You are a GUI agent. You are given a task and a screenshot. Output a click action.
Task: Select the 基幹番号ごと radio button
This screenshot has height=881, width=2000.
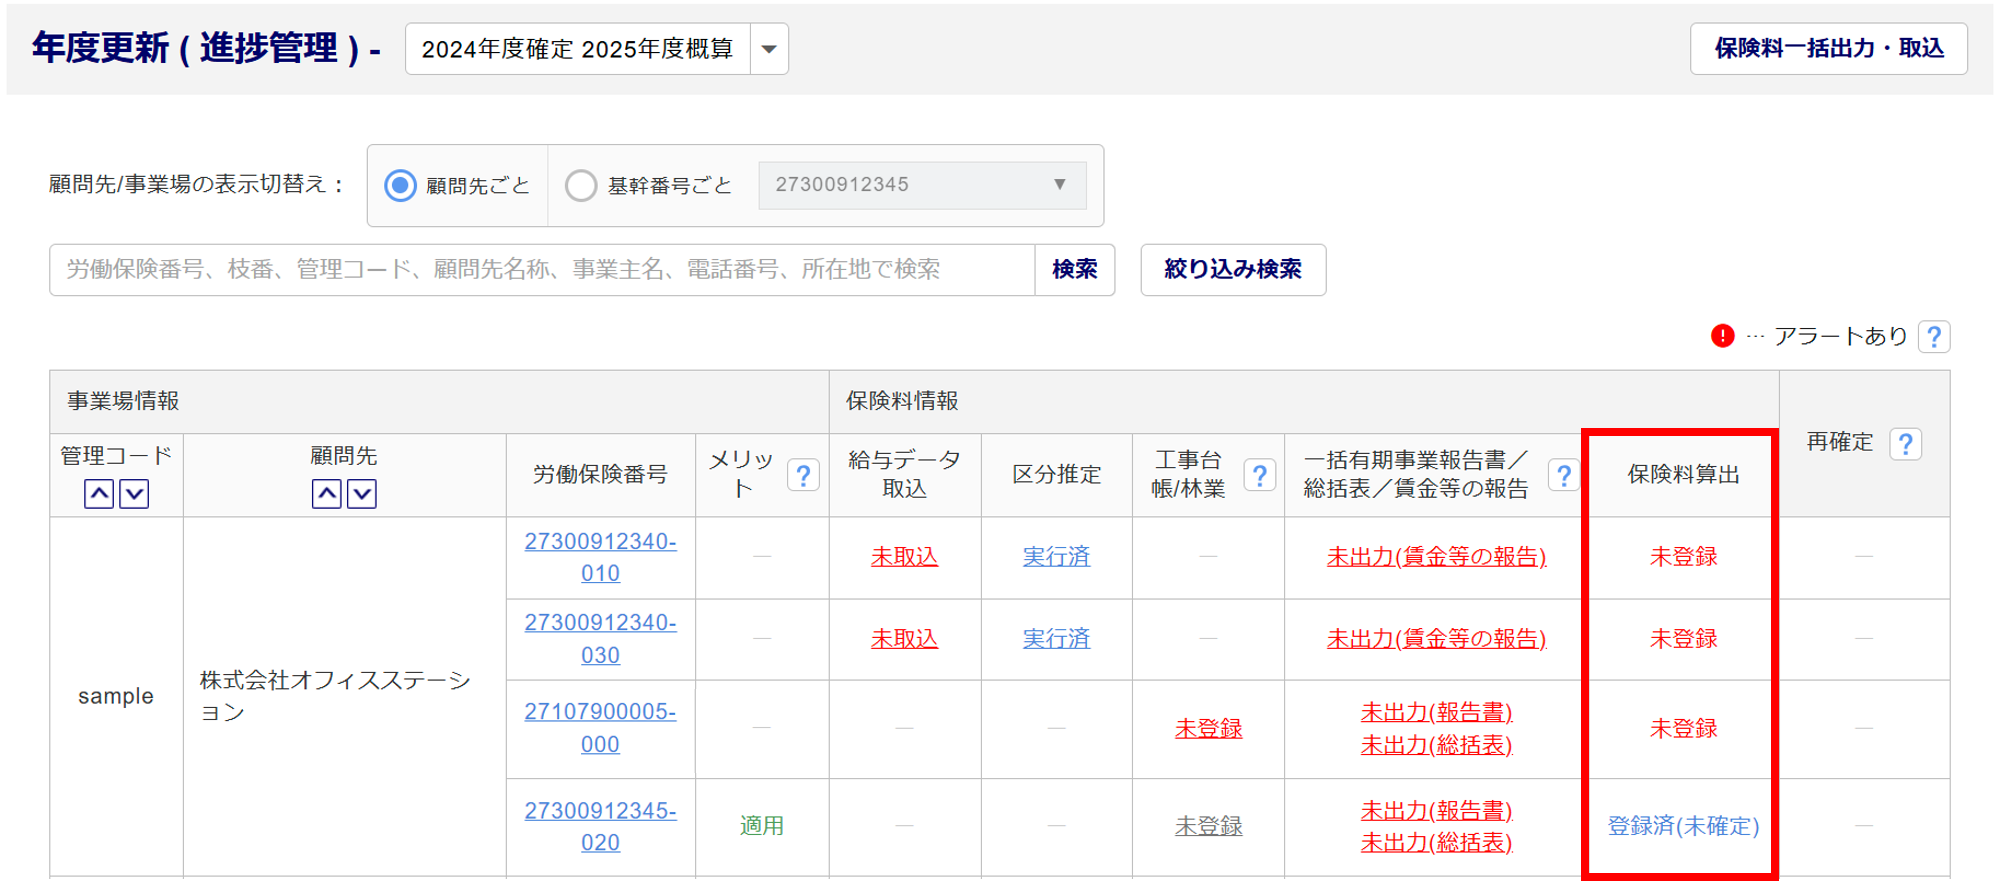click(x=581, y=186)
